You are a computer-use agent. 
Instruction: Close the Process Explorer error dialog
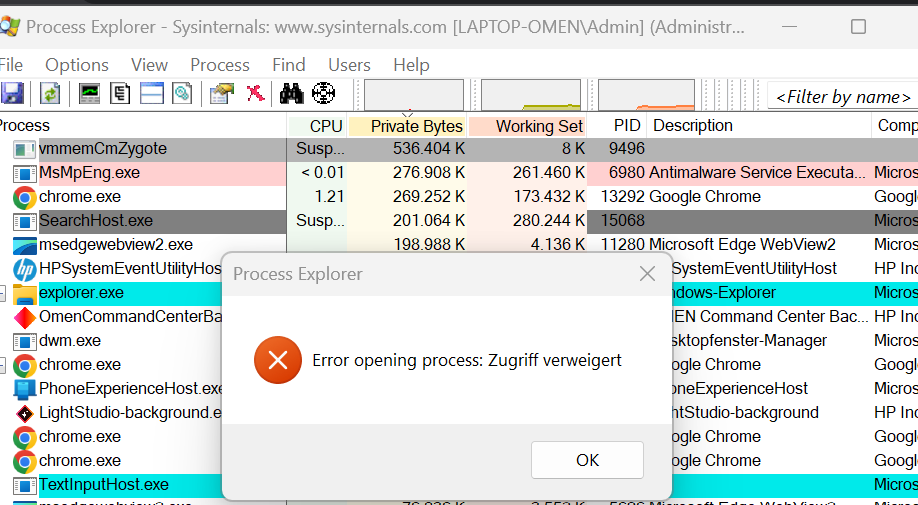pos(647,274)
